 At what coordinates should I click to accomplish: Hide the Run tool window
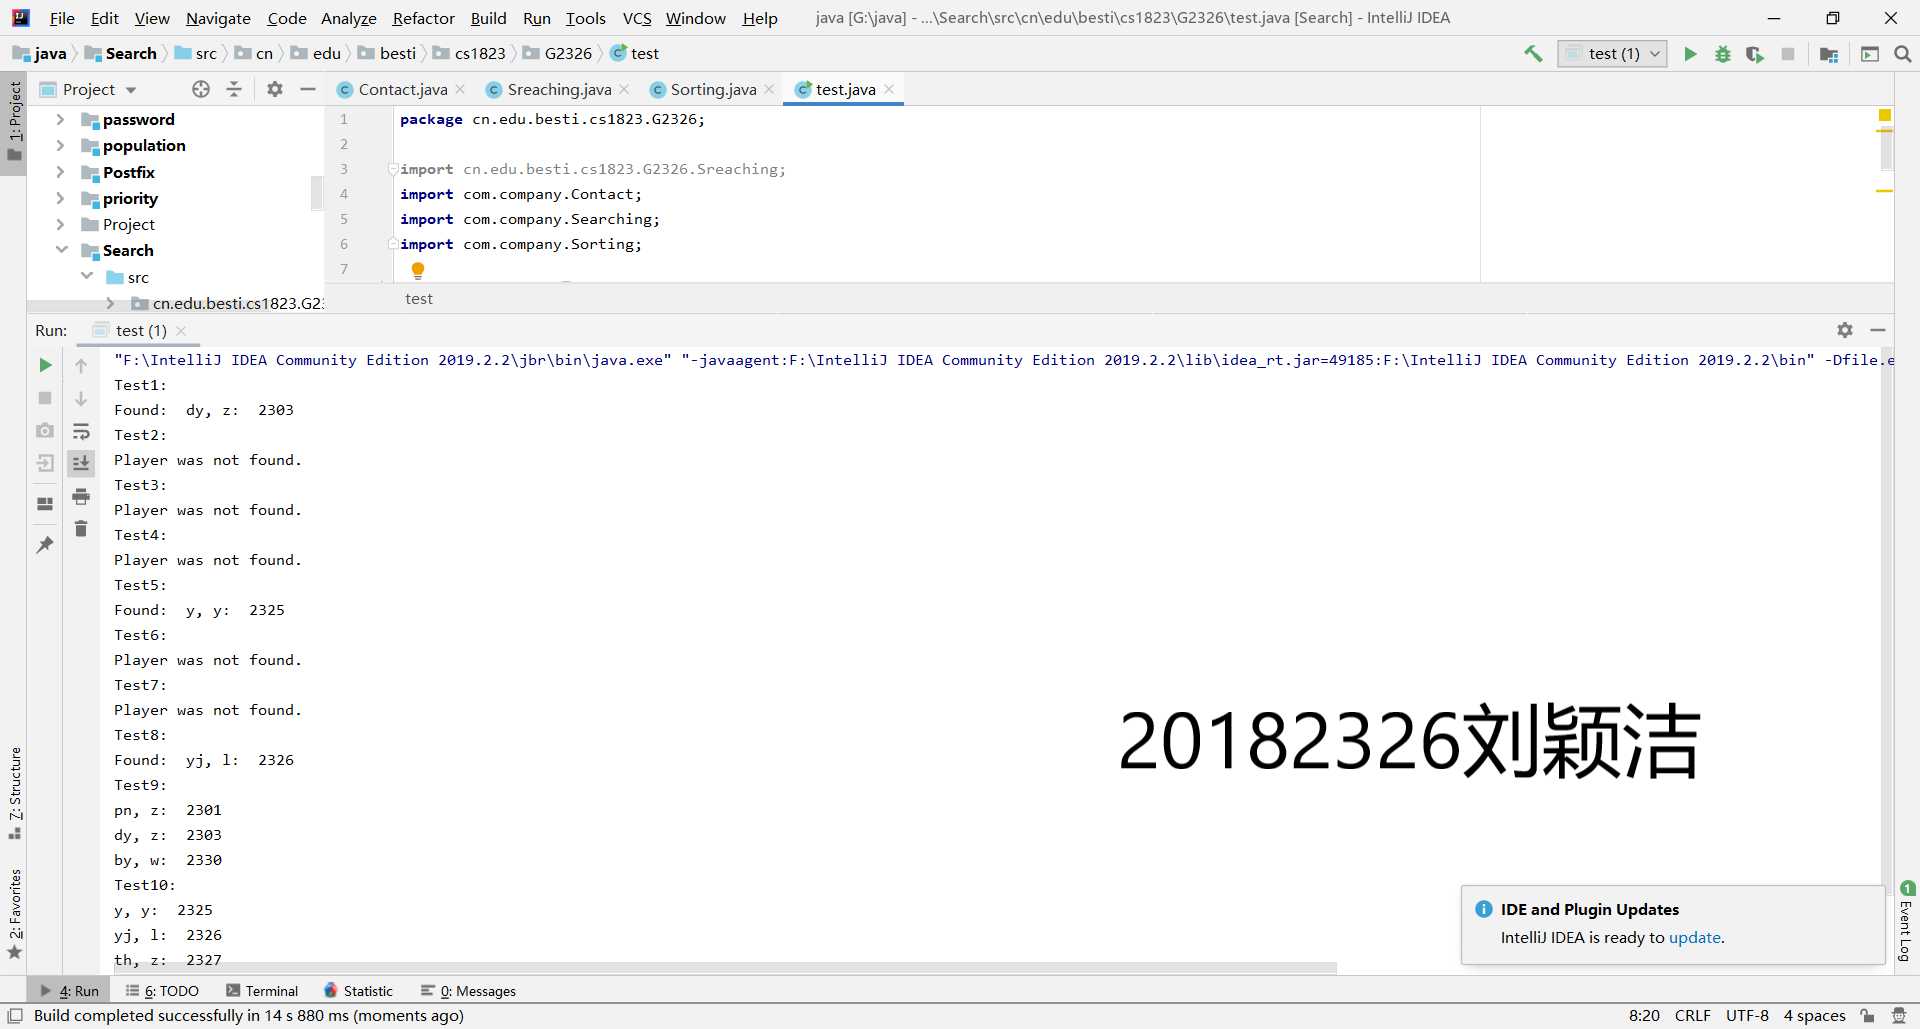pos(1878,330)
